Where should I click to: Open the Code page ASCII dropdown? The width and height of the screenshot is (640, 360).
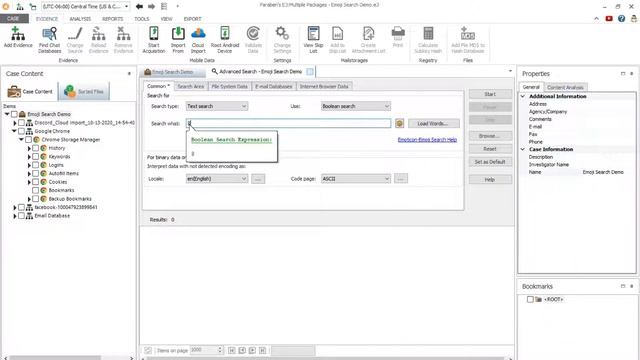(x=356, y=179)
